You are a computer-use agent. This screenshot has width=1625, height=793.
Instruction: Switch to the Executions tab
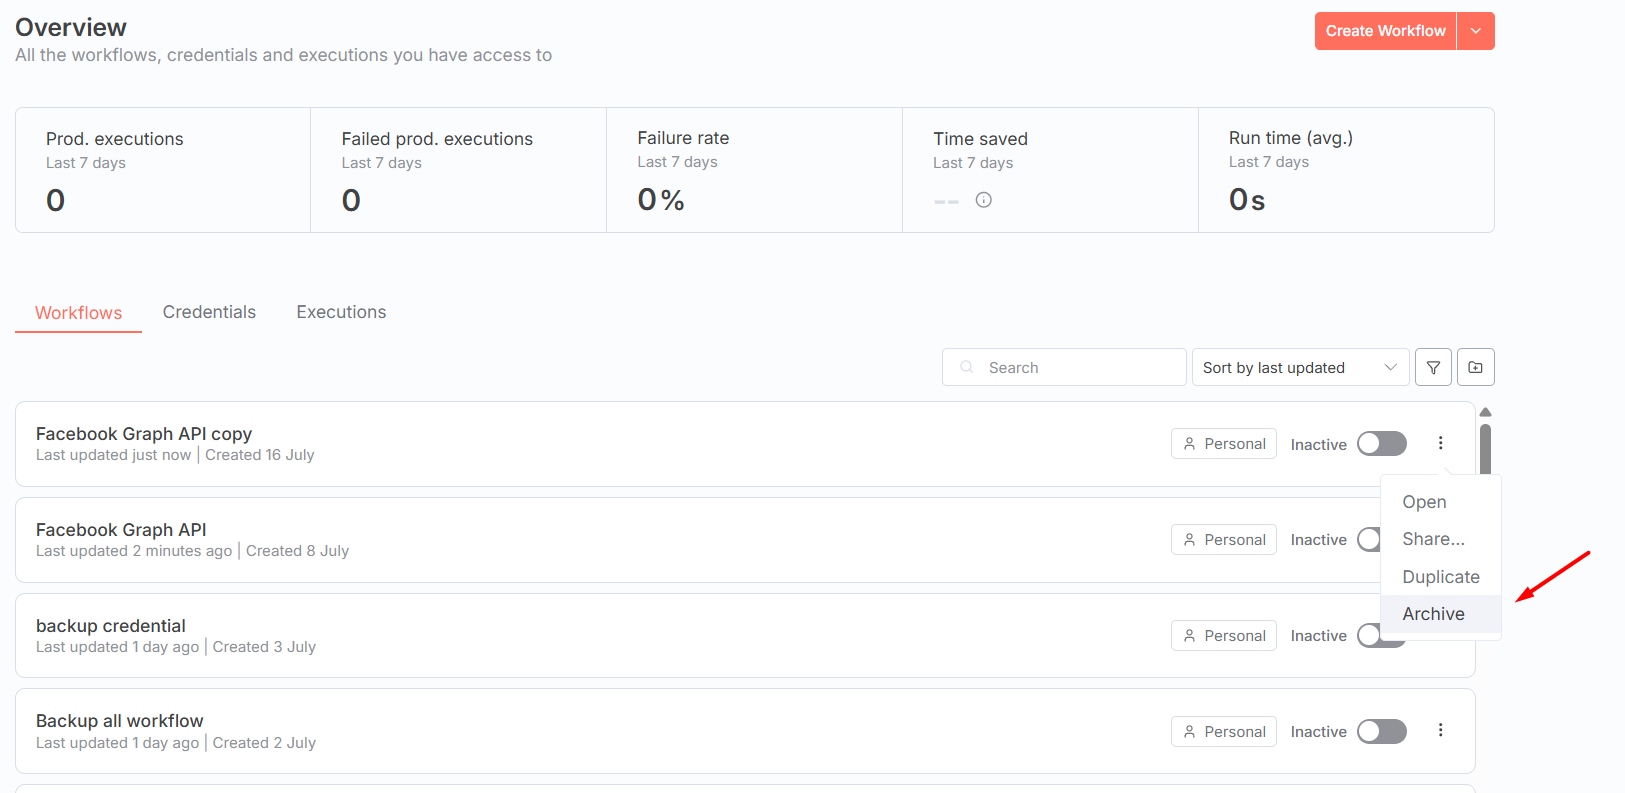click(341, 312)
